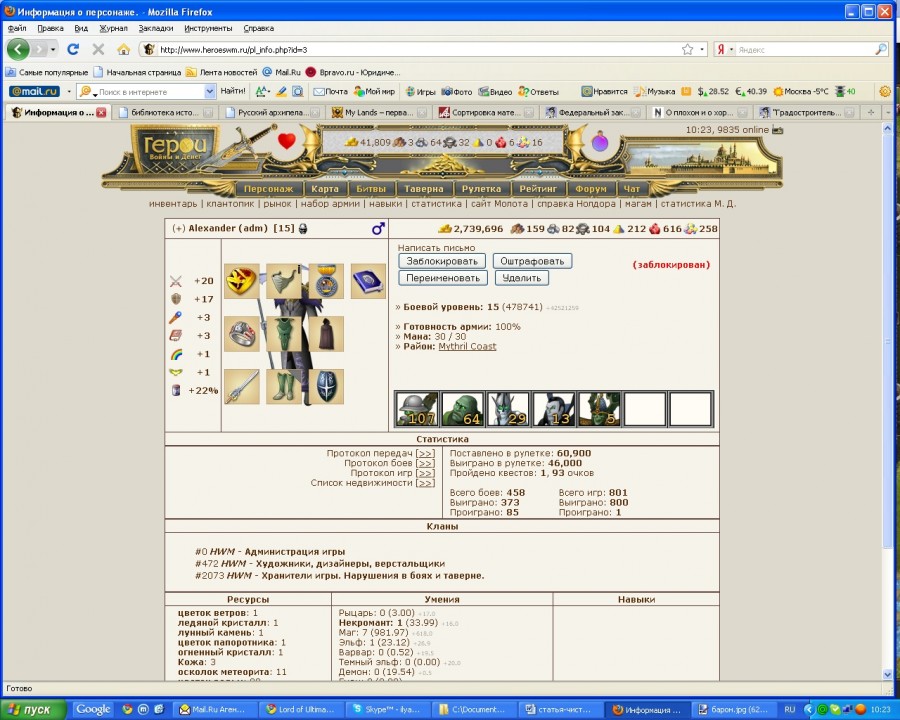Click the Оштрафовать button
Image resolution: width=900 pixels, height=720 pixels.
point(532,261)
